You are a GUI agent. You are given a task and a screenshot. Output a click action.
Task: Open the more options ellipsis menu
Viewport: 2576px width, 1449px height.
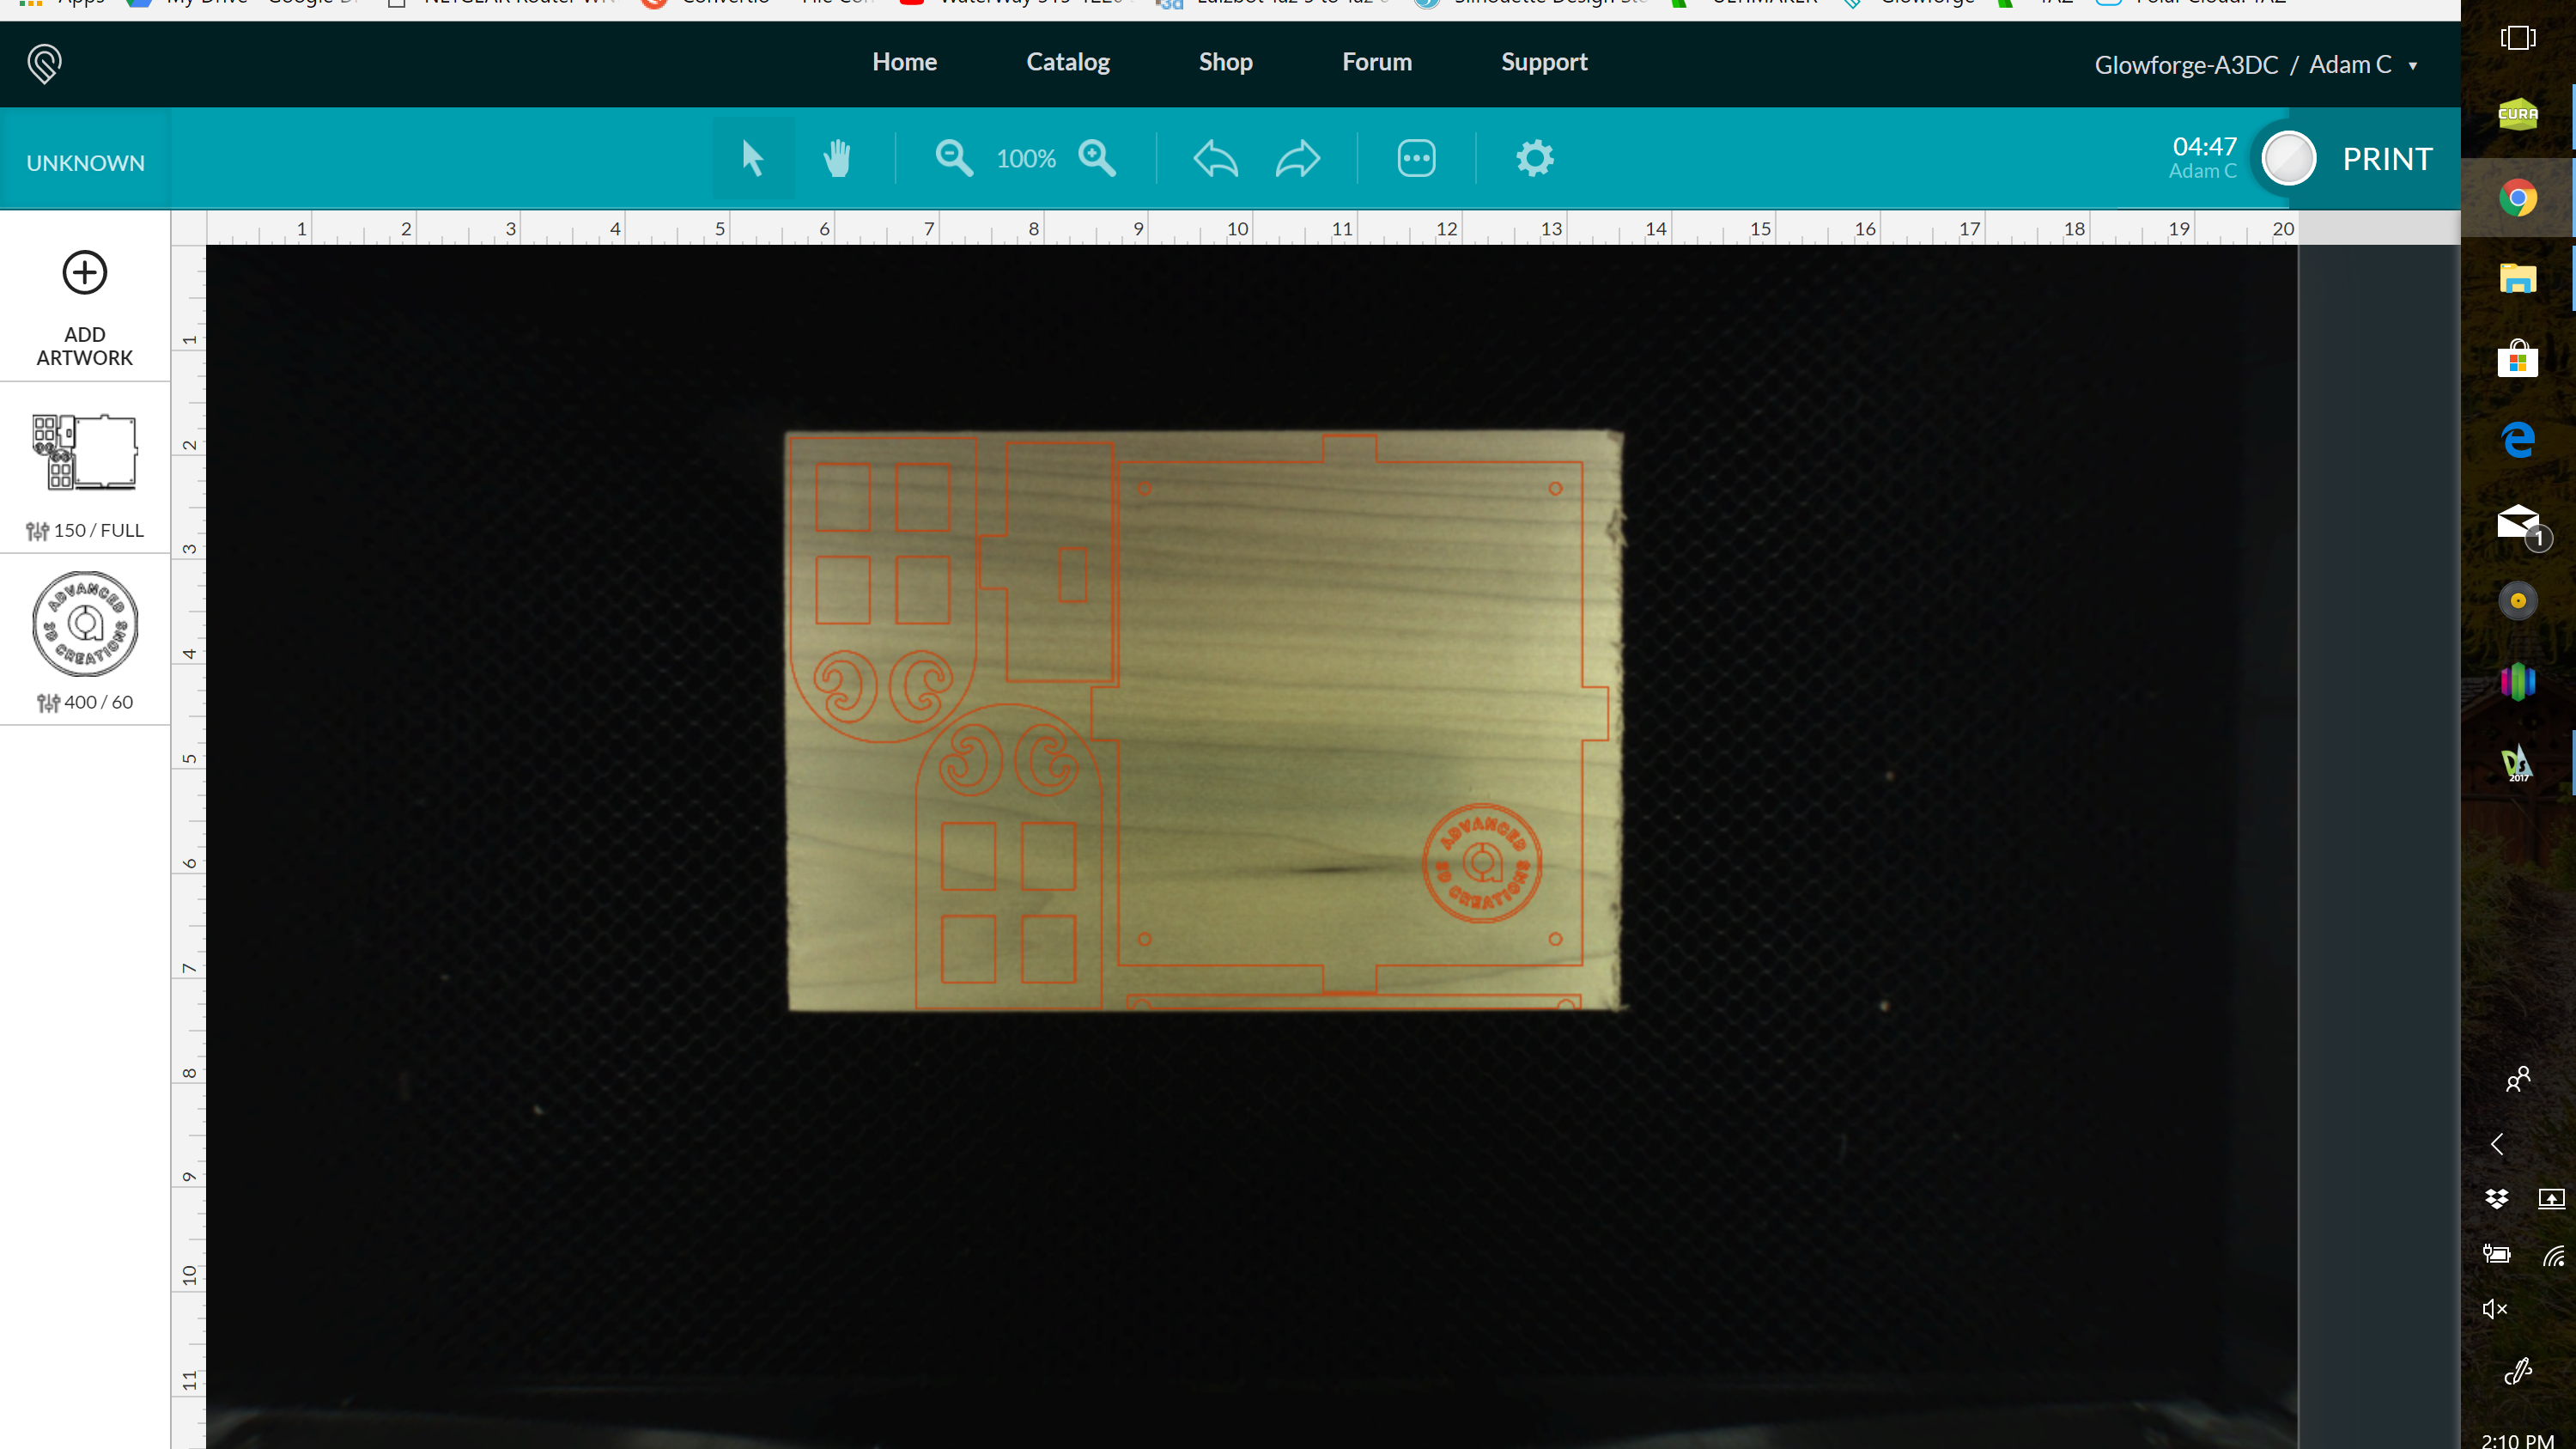pos(1416,158)
